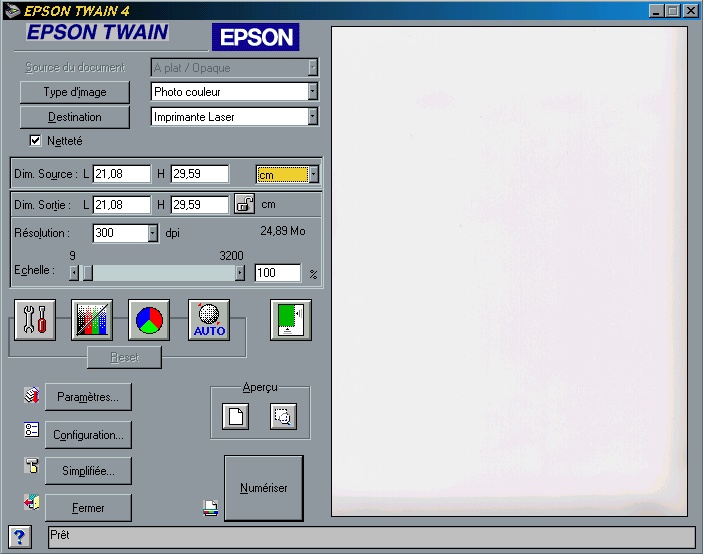Click the Fermer button
Screen dimensions: 703x554
(88, 508)
